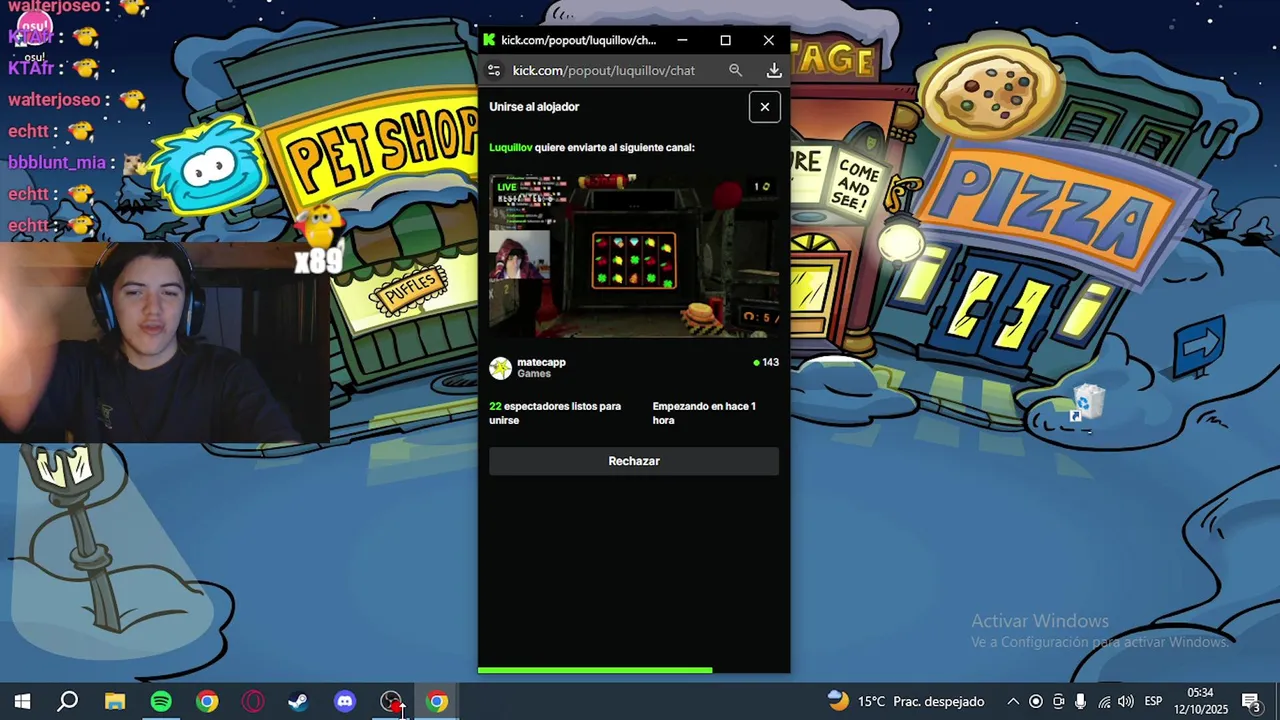Open the ESP language input indicator
Viewport: 1280px width, 720px height.
click(1153, 701)
